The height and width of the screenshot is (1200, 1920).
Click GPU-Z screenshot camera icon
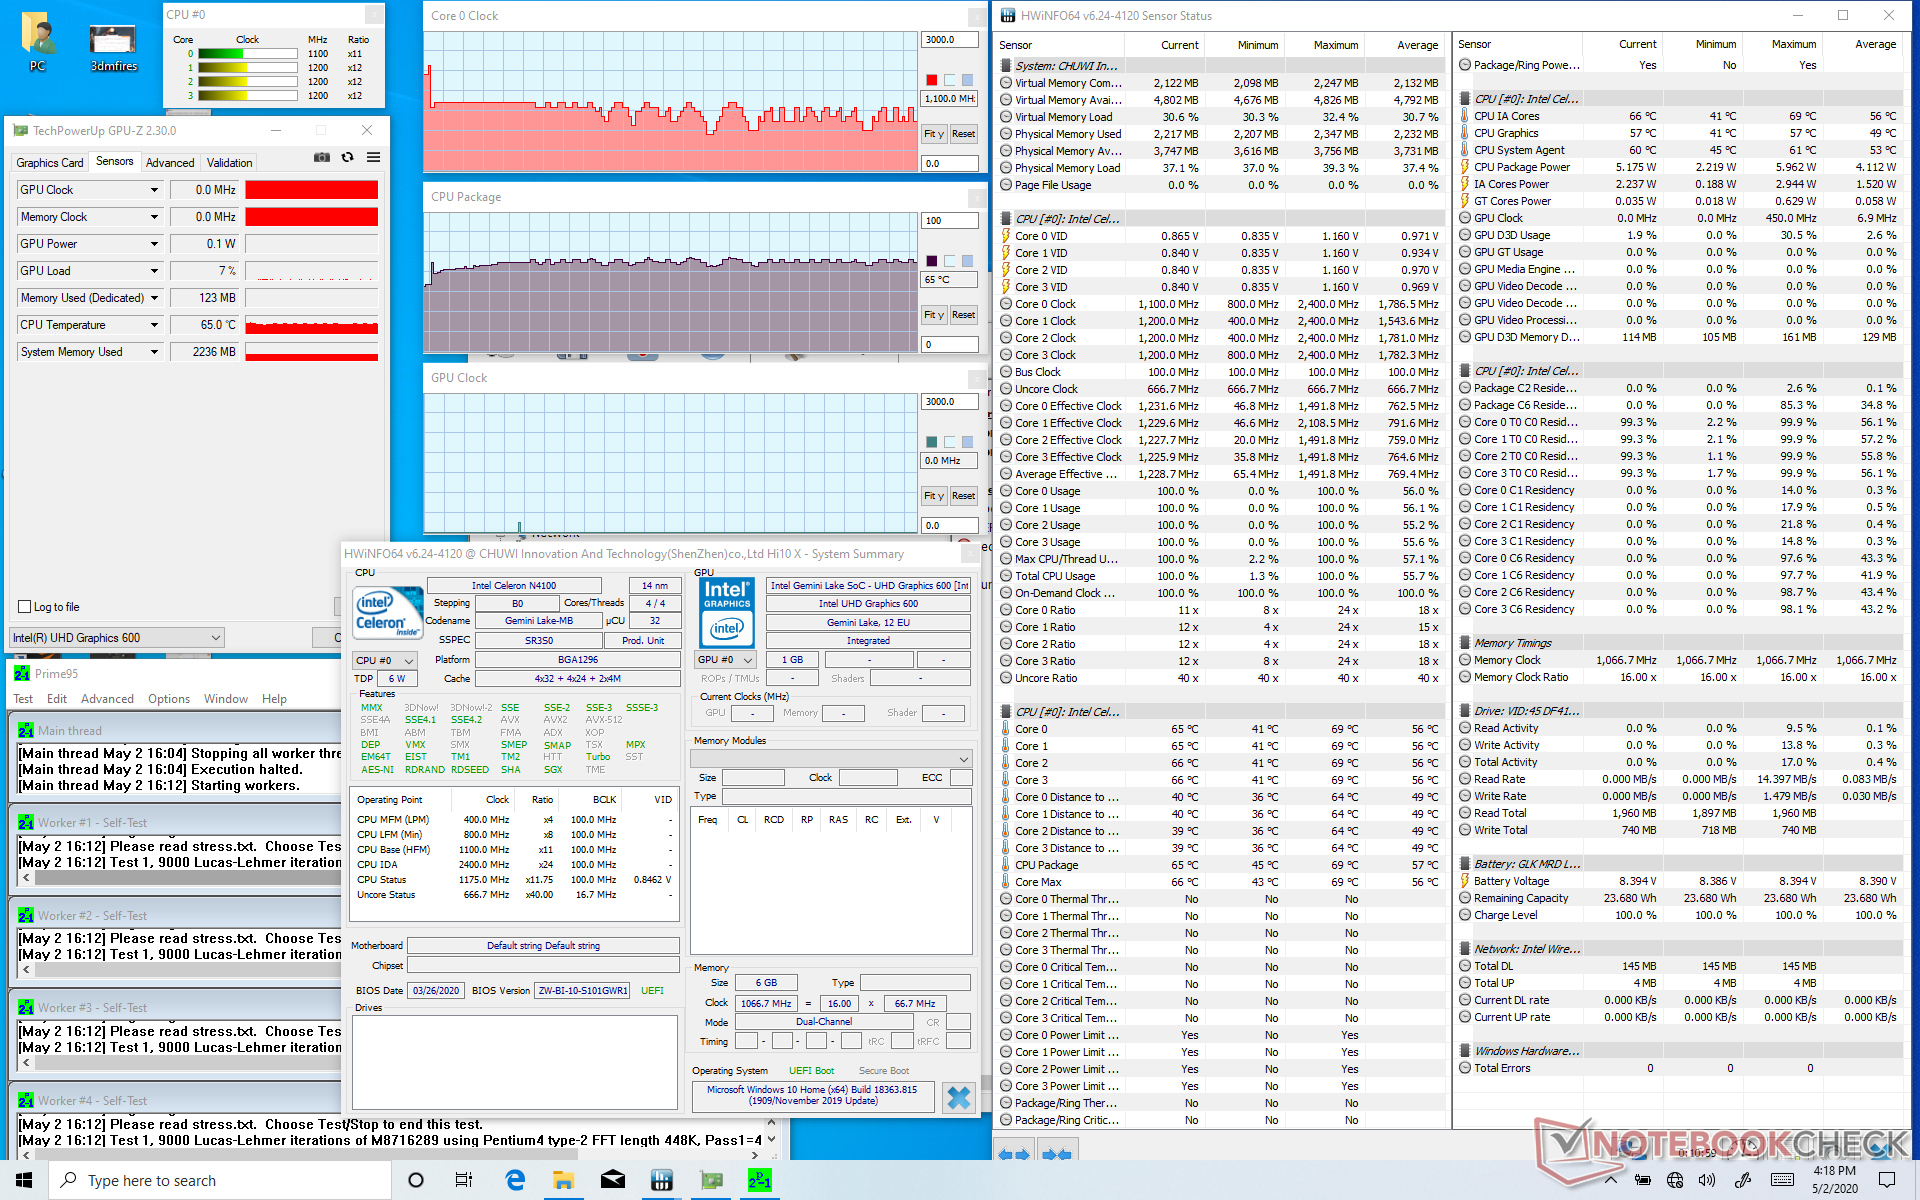pos(321,158)
